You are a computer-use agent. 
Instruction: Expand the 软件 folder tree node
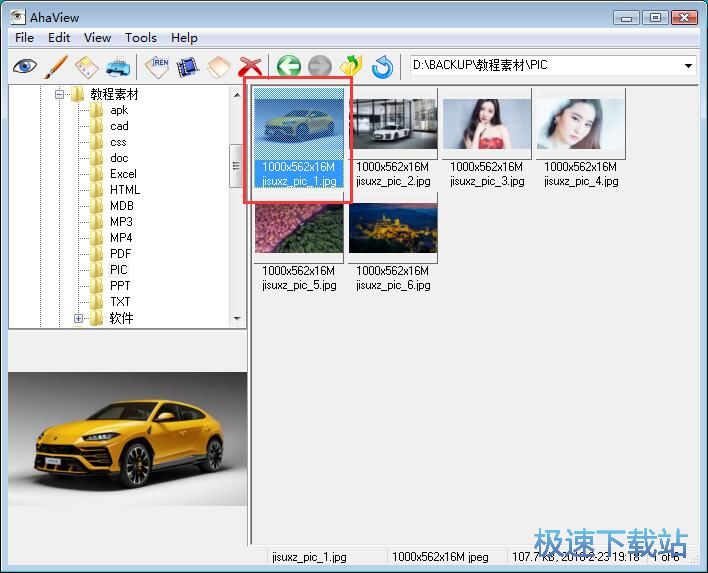click(x=78, y=319)
